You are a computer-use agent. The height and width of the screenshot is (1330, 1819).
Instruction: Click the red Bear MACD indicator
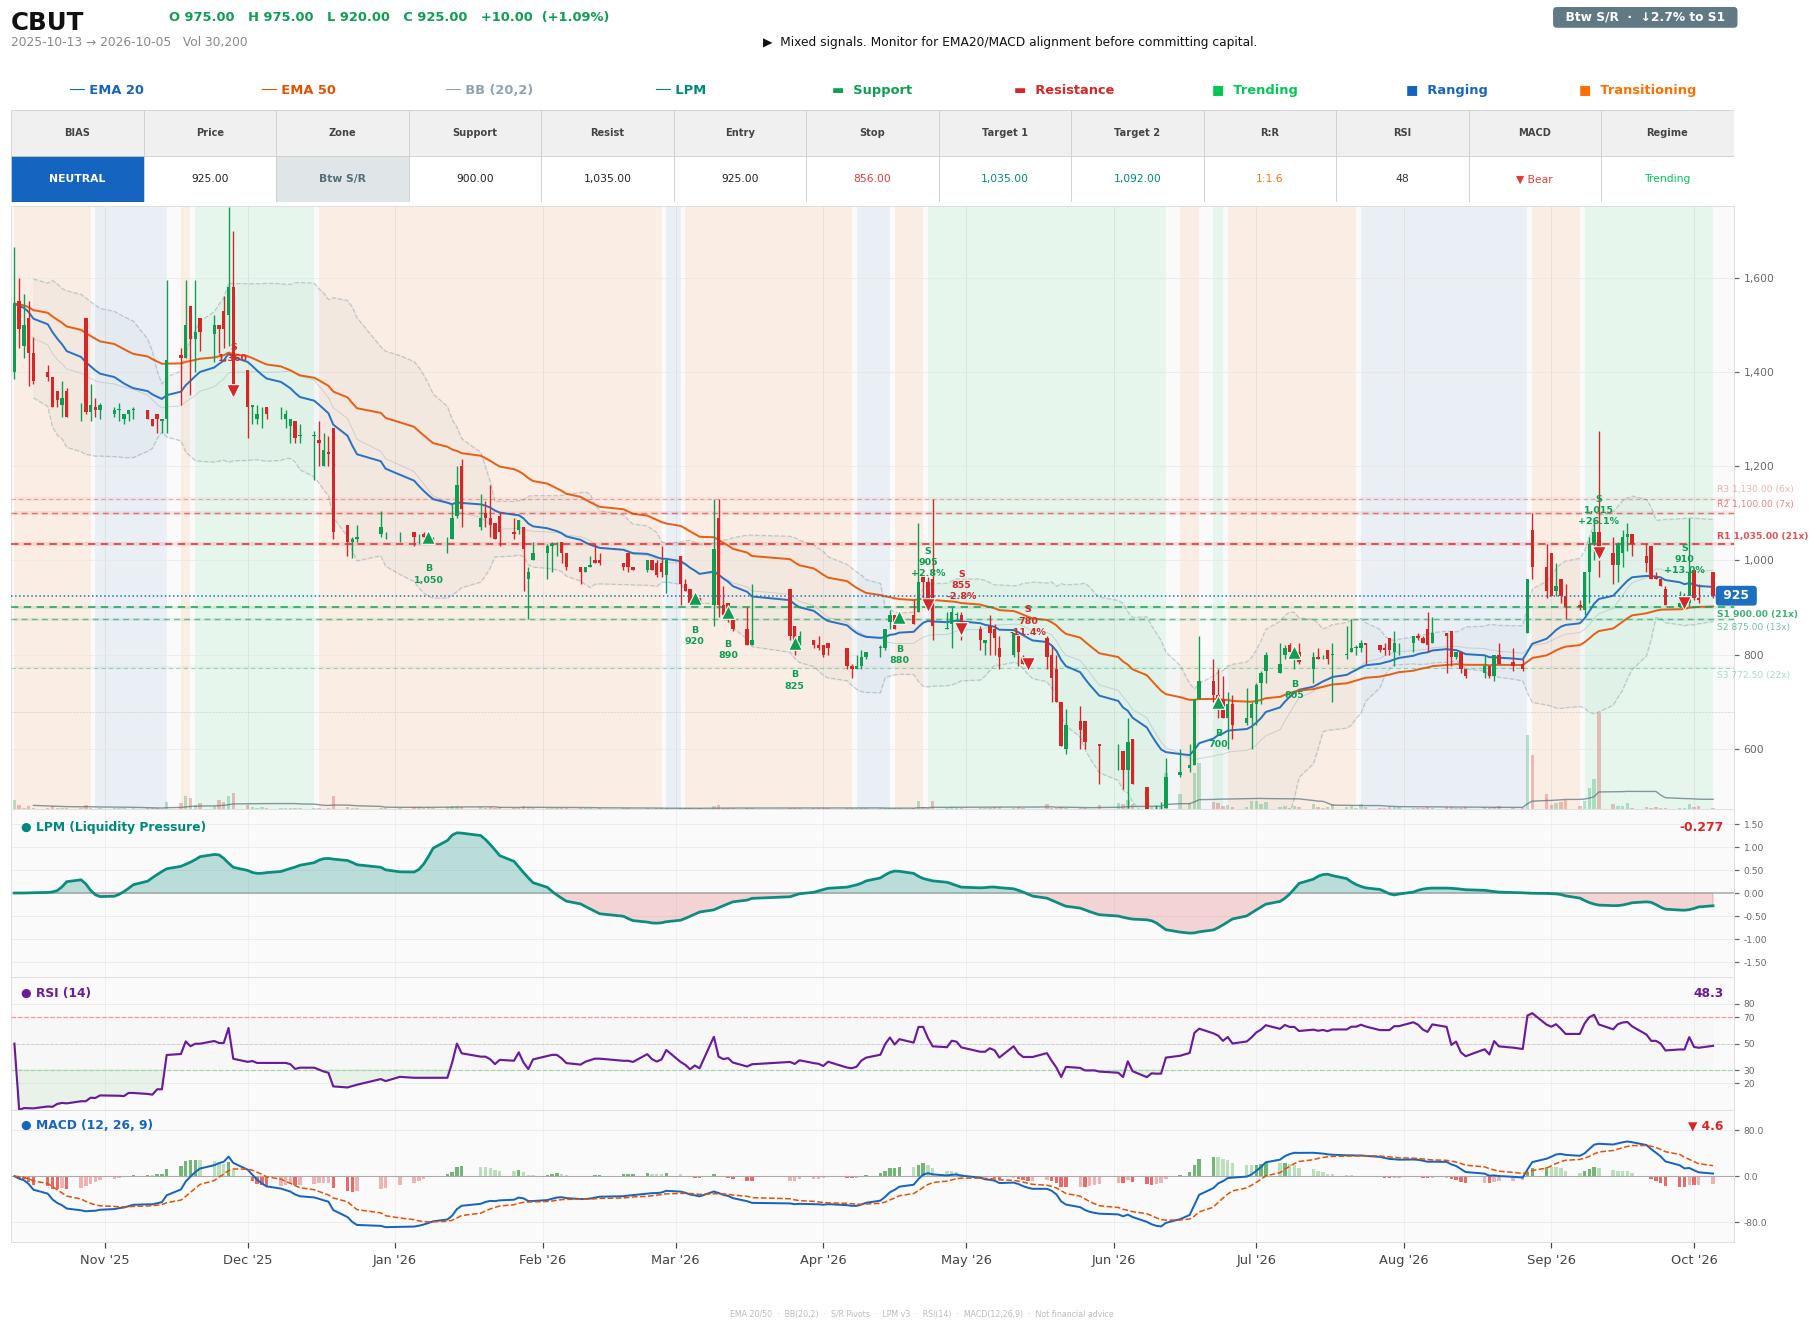[1534, 179]
